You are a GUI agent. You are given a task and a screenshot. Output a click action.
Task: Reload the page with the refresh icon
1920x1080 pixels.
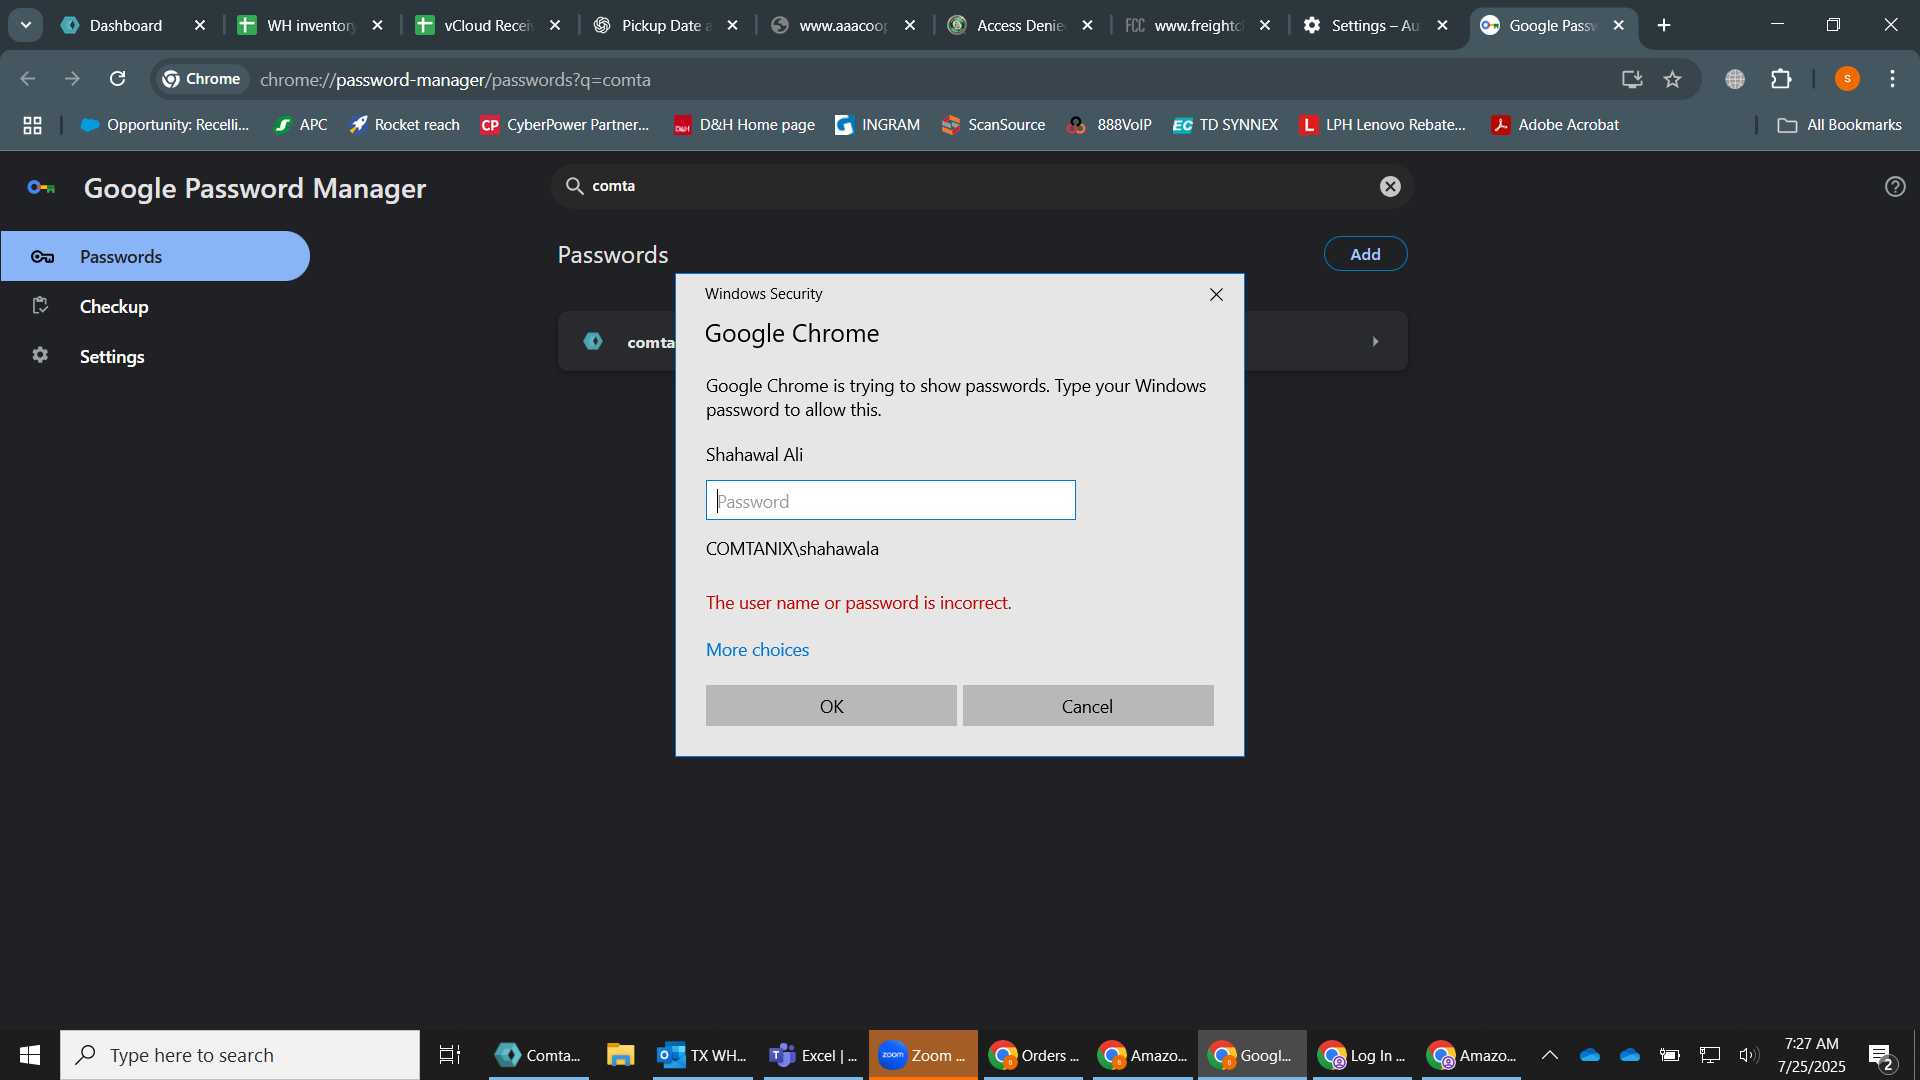(117, 79)
